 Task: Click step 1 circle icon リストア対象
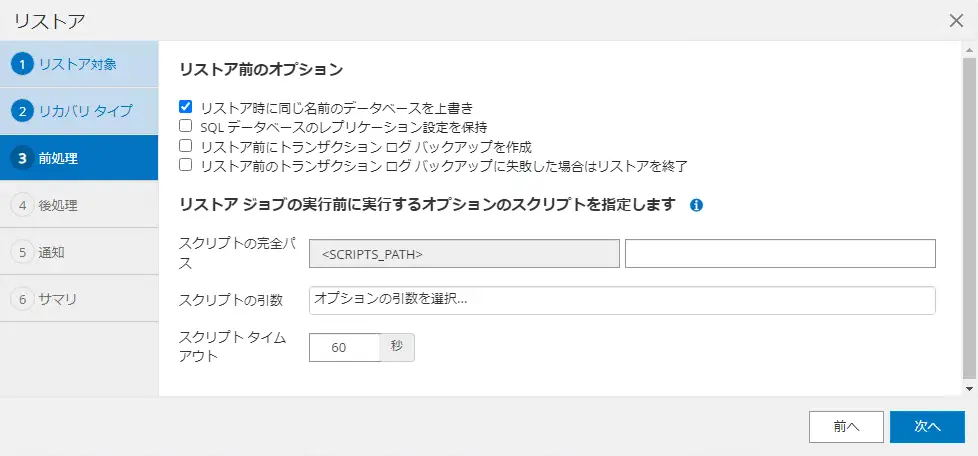pos(22,64)
